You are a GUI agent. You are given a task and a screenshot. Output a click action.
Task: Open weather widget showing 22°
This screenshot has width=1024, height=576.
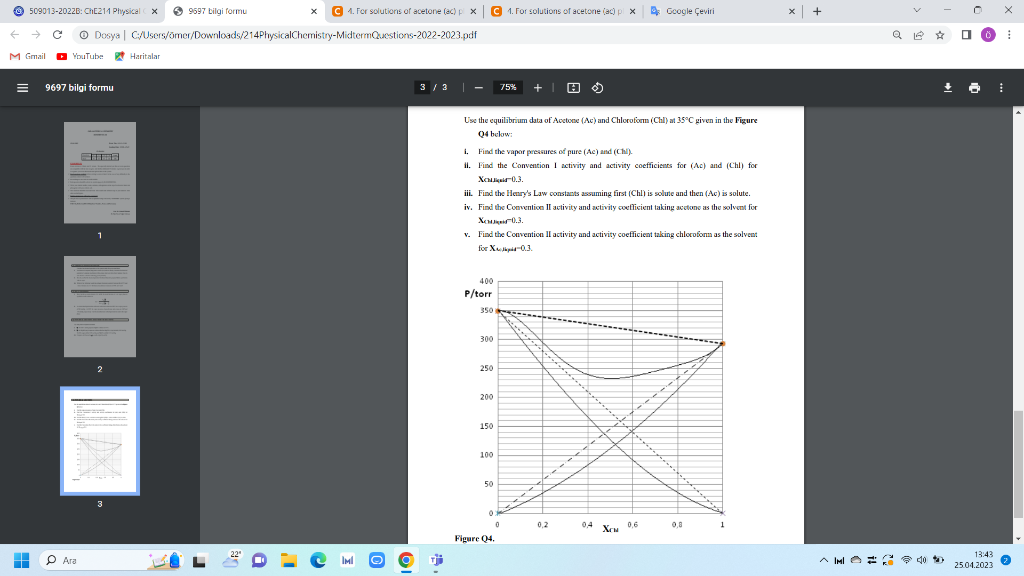coord(232,560)
